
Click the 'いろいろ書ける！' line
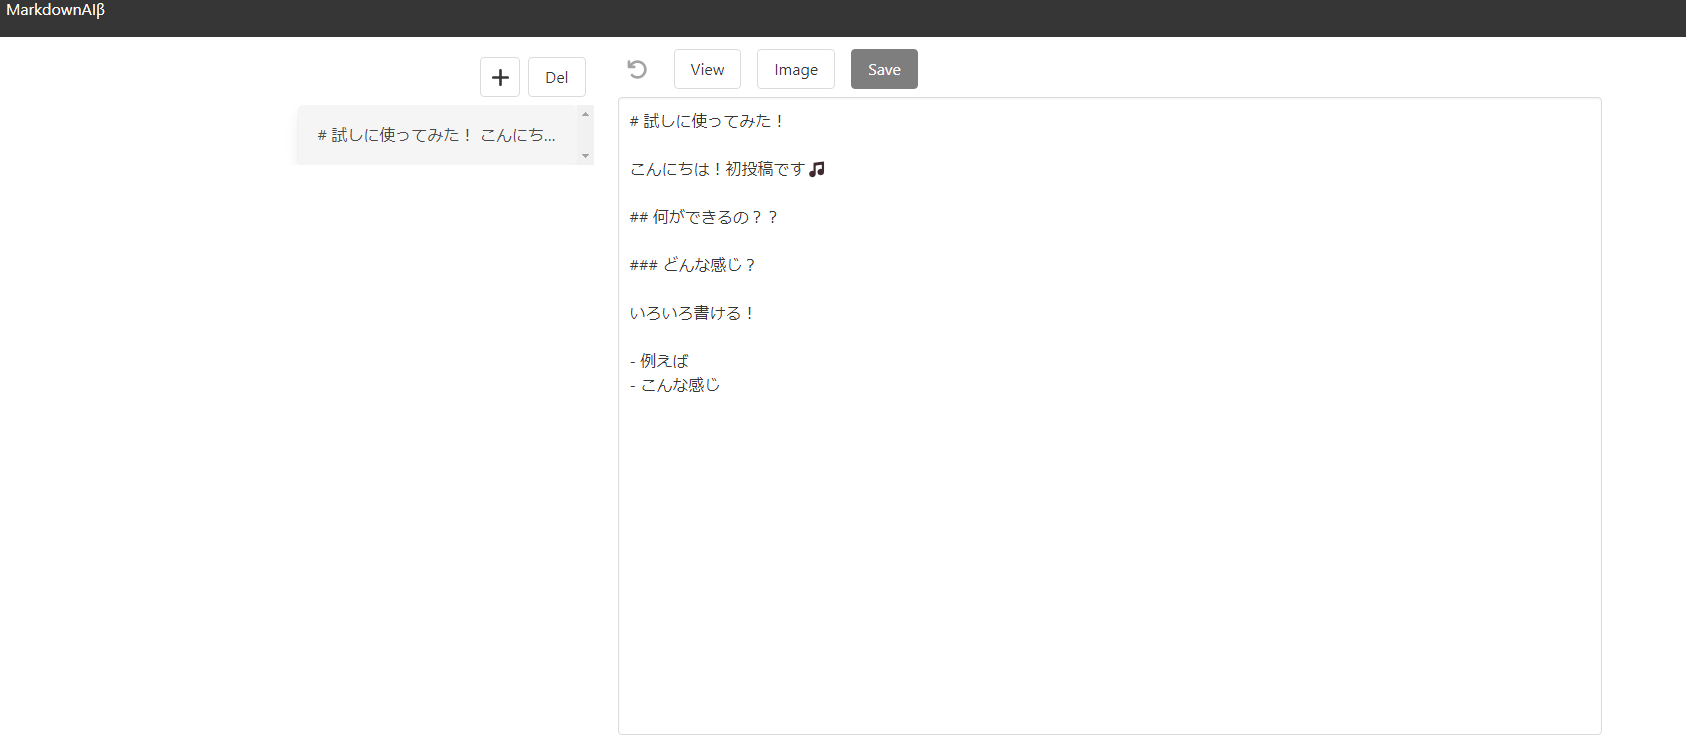(x=692, y=313)
